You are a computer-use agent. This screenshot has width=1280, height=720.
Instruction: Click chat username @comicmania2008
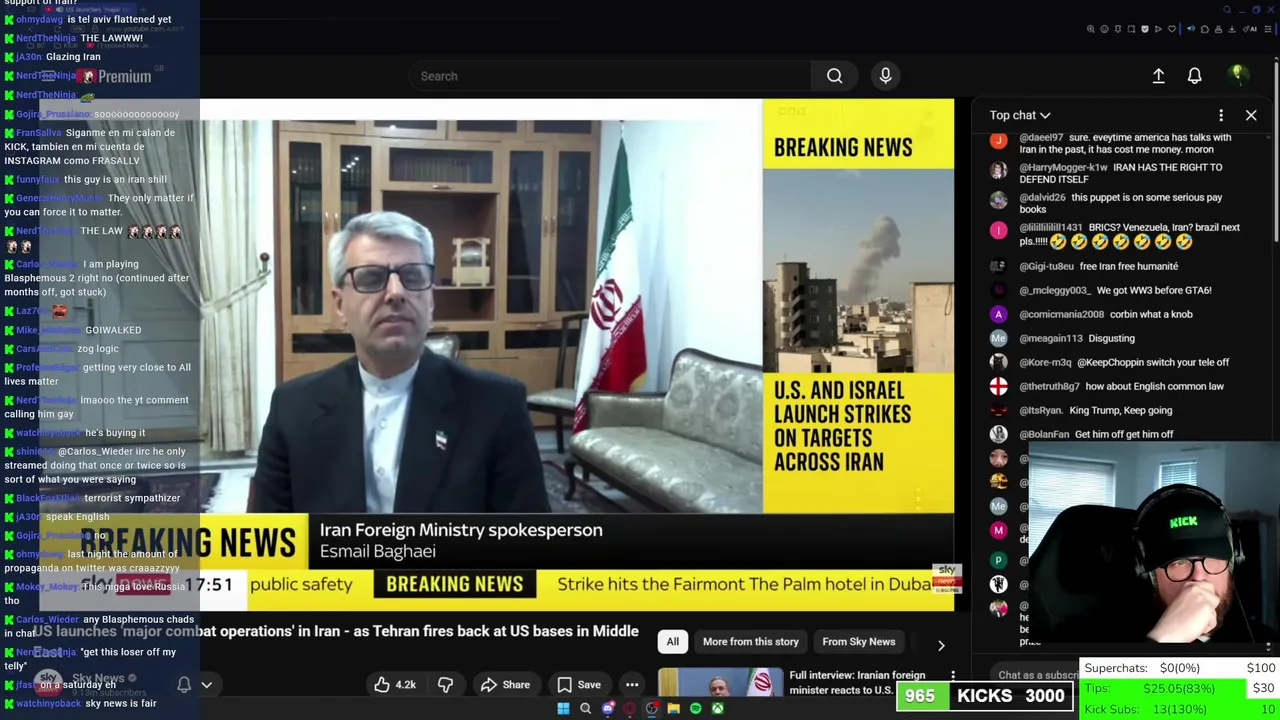[x=1062, y=314]
